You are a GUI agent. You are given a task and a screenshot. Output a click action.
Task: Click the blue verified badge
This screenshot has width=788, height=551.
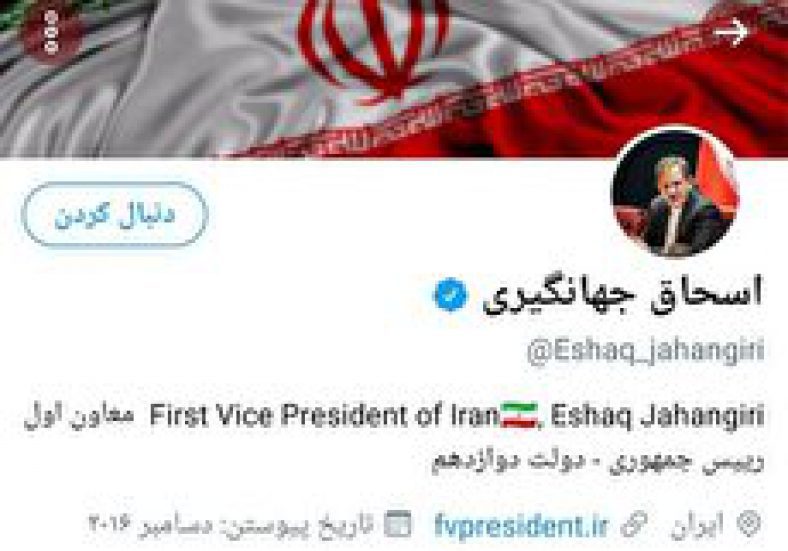tap(450, 295)
